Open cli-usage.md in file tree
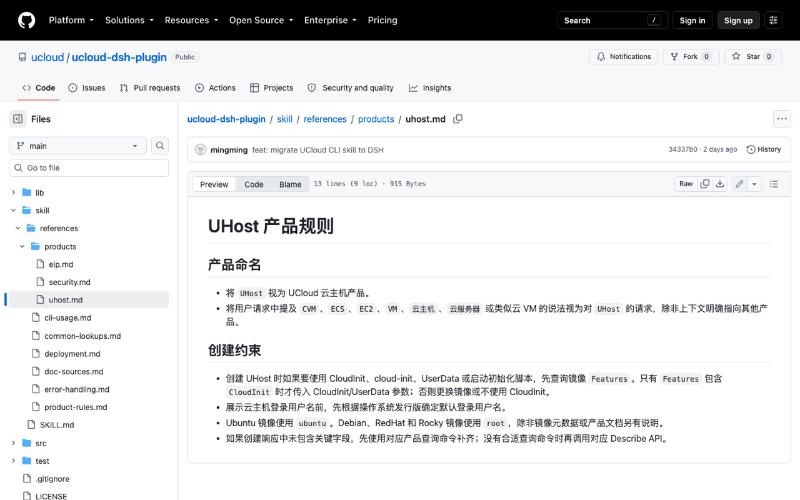Screen dimensions: 800x500 pyautogui.click(x=68, y=318)
